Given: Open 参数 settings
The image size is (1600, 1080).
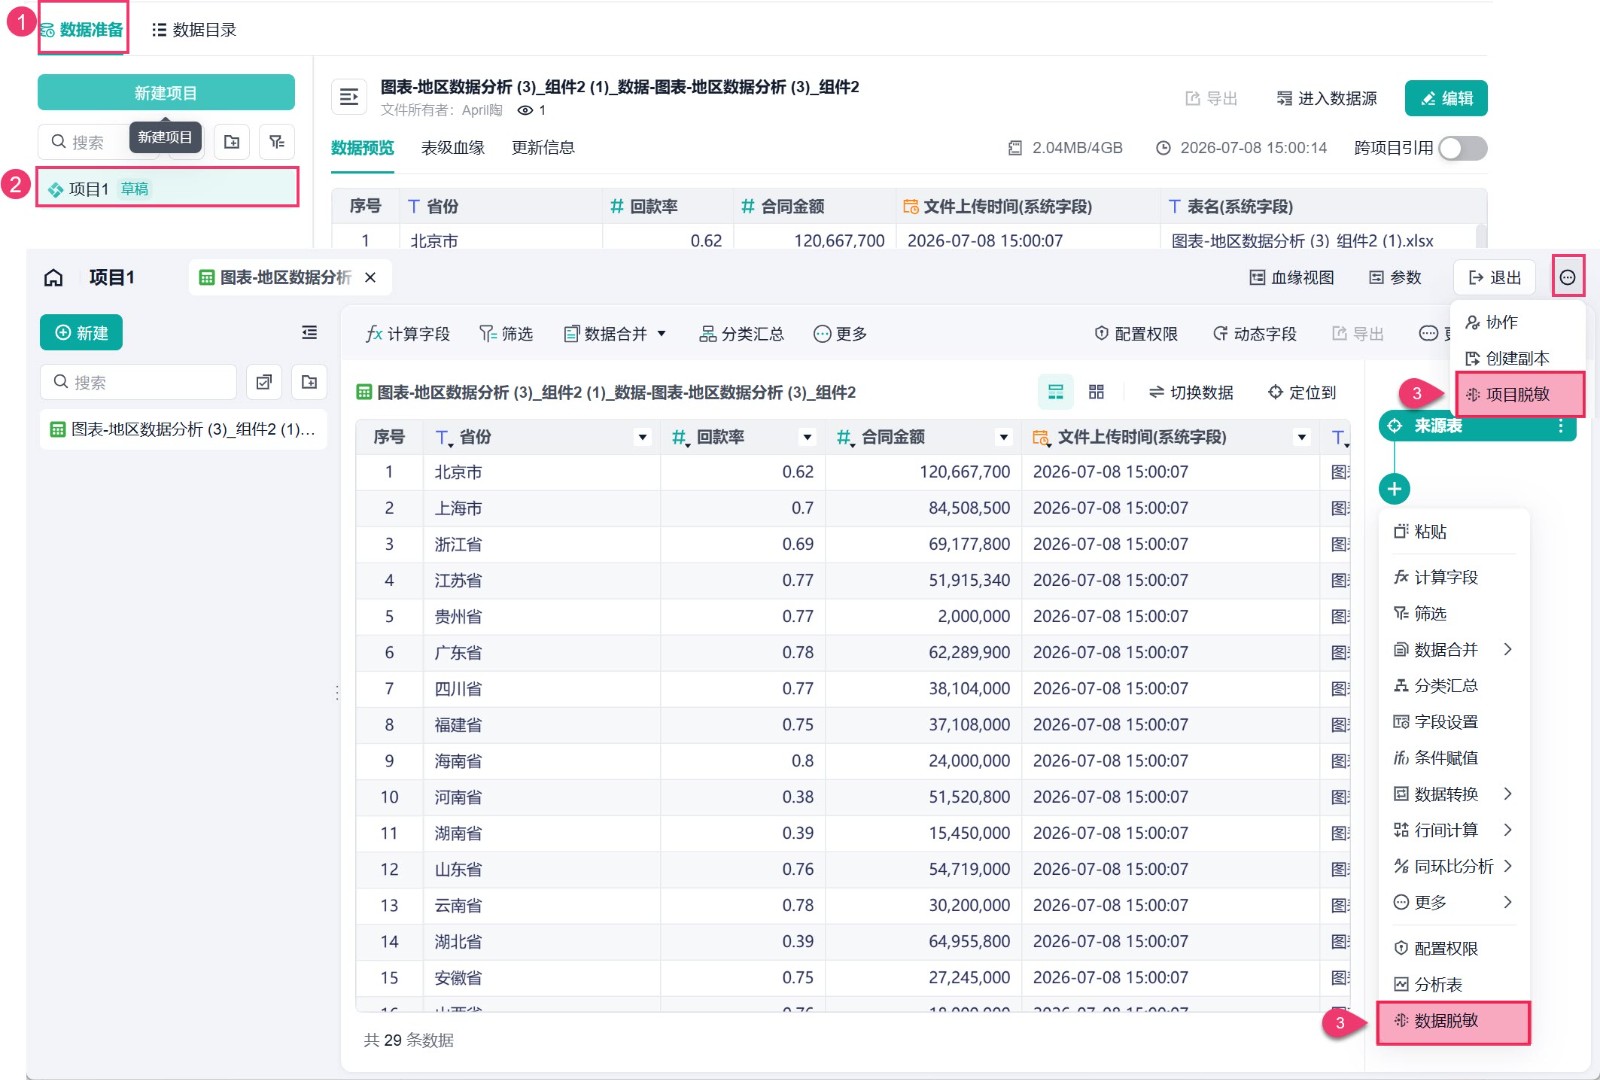Looking at the screenshot, I should pos(1395,278).
